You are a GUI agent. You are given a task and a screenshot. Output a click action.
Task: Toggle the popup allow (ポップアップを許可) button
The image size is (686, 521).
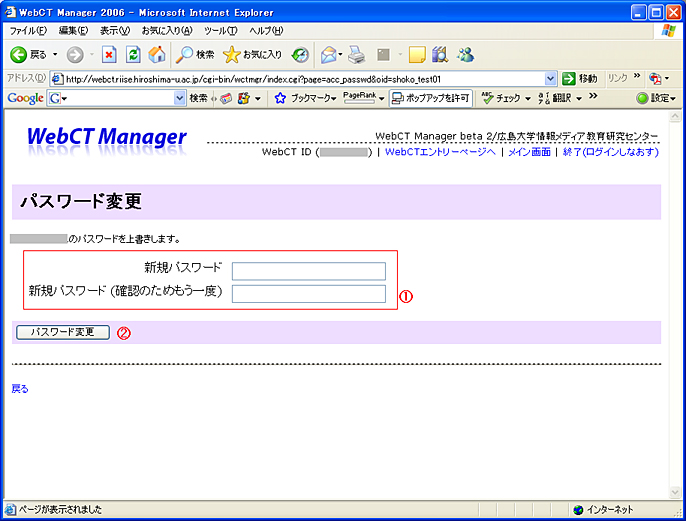430,98
